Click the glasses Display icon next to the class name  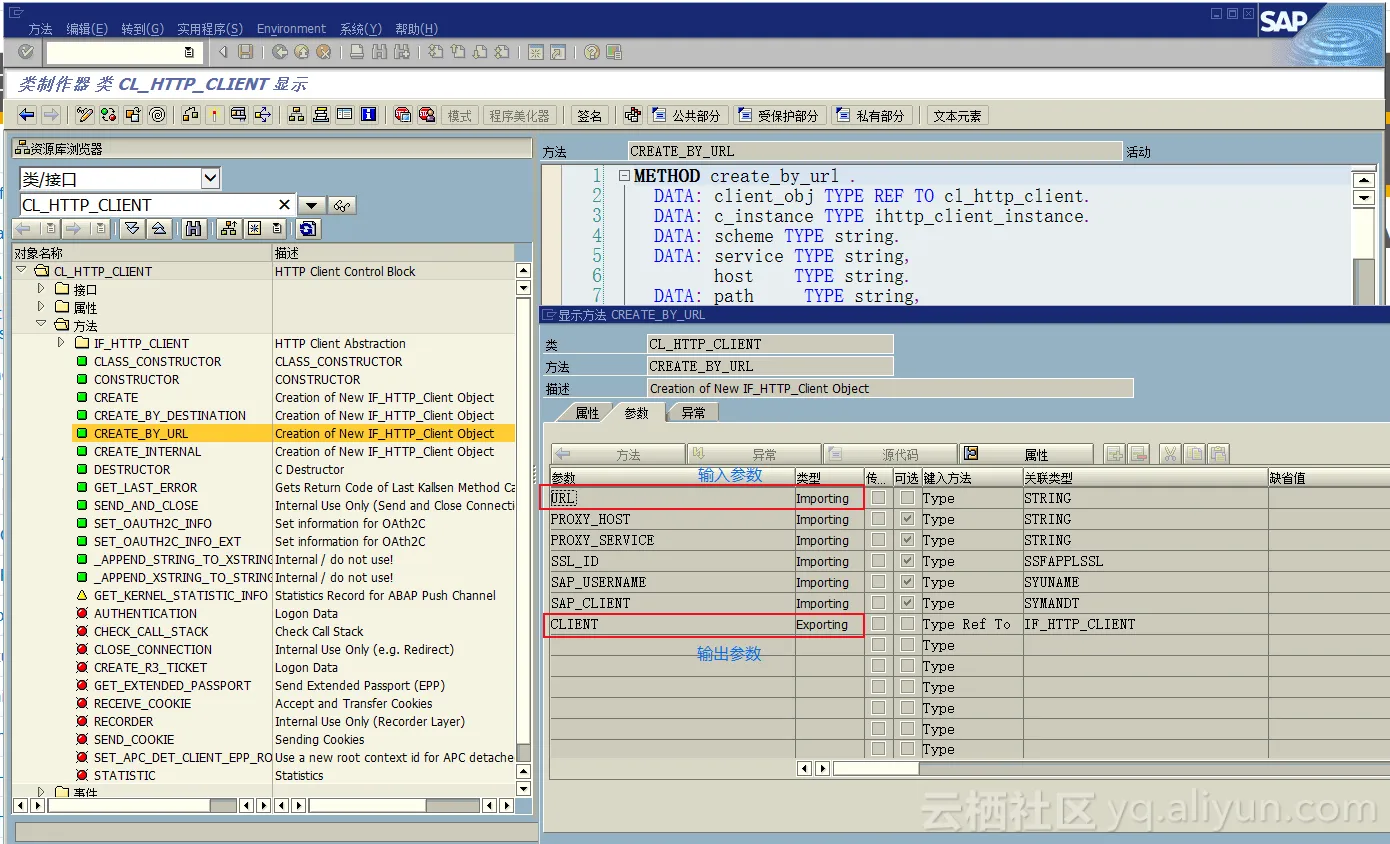343,205
